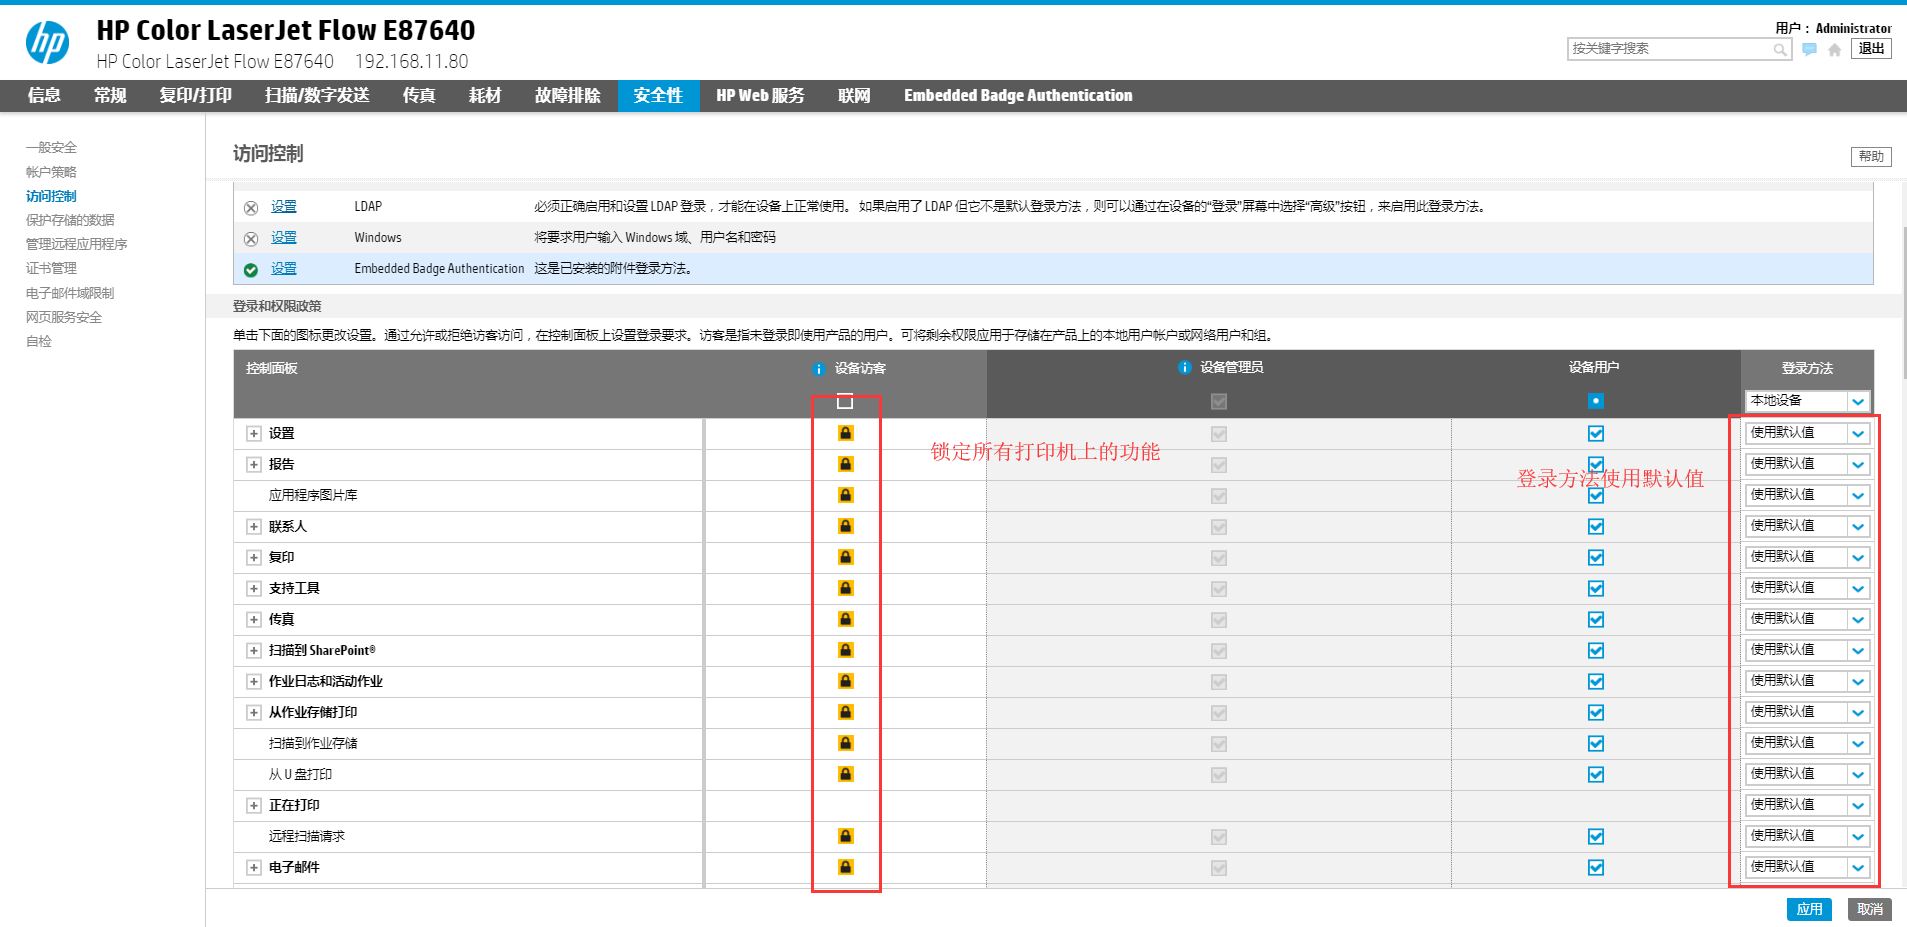This screenshot has height=927, width=1907.
Task: Click guest lock icon for 扫描到 SharePoint row
Action: (x=845, y=650)
